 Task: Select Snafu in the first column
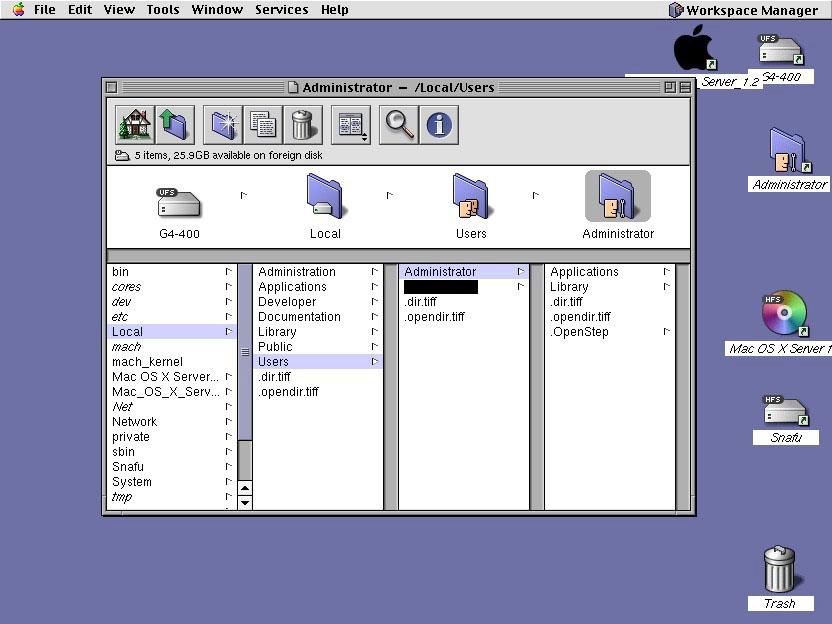pyautogui.click(x=172, y=467)
